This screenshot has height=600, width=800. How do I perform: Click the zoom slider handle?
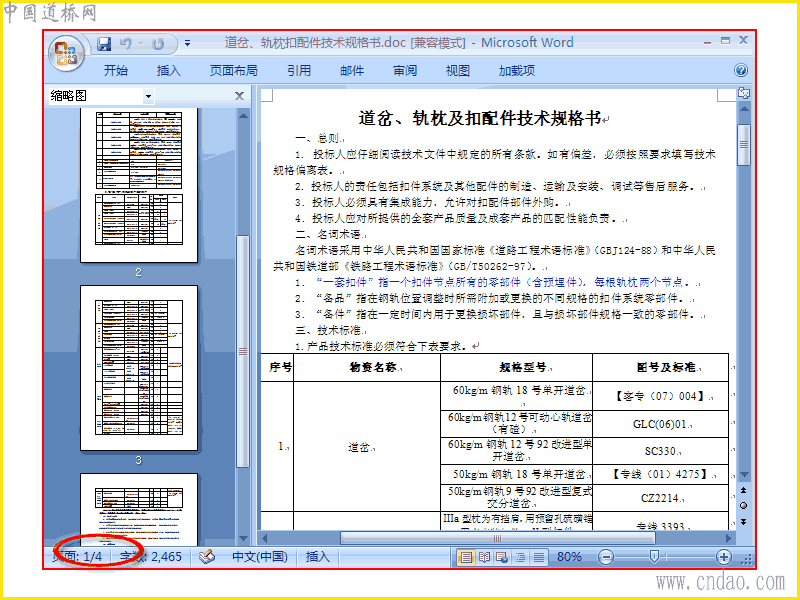pos(654,557)
